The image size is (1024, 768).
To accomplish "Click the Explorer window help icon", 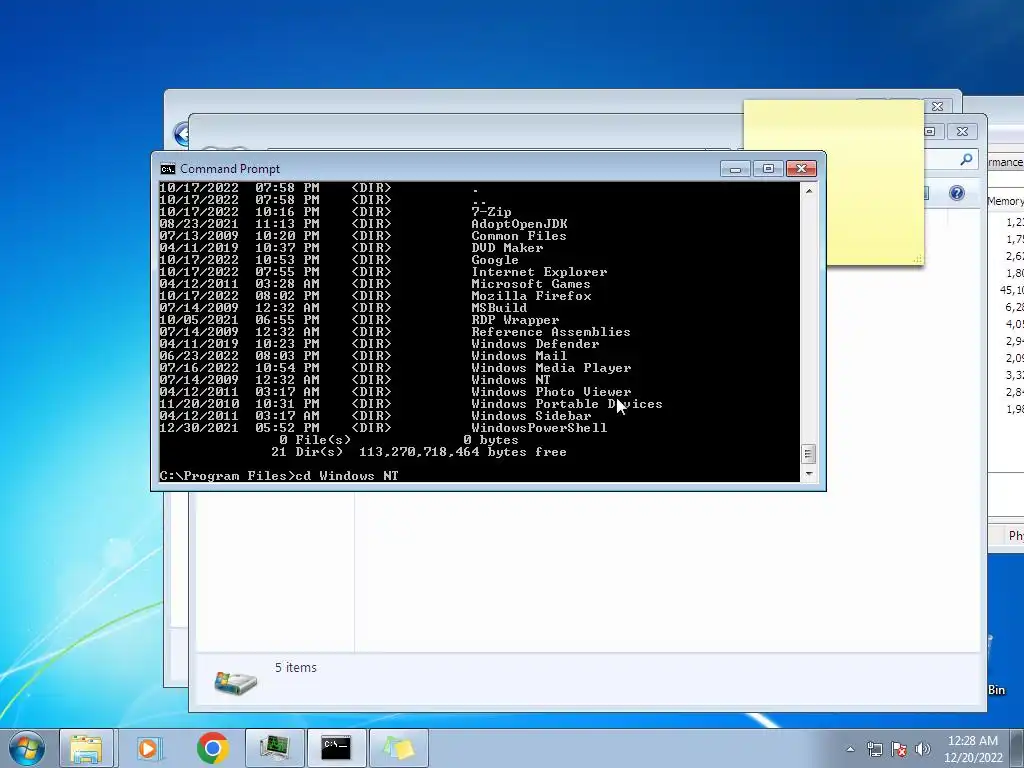I will click(957, 193).
